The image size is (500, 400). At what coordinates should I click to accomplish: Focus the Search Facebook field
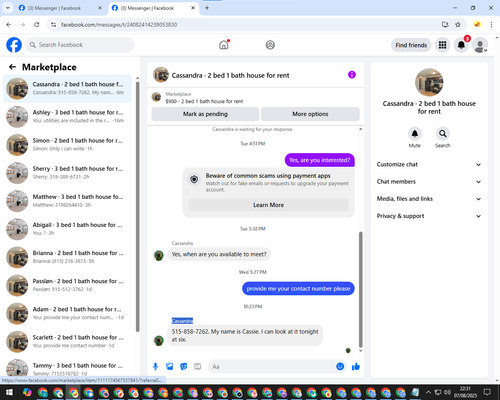[x=80, y=45]
